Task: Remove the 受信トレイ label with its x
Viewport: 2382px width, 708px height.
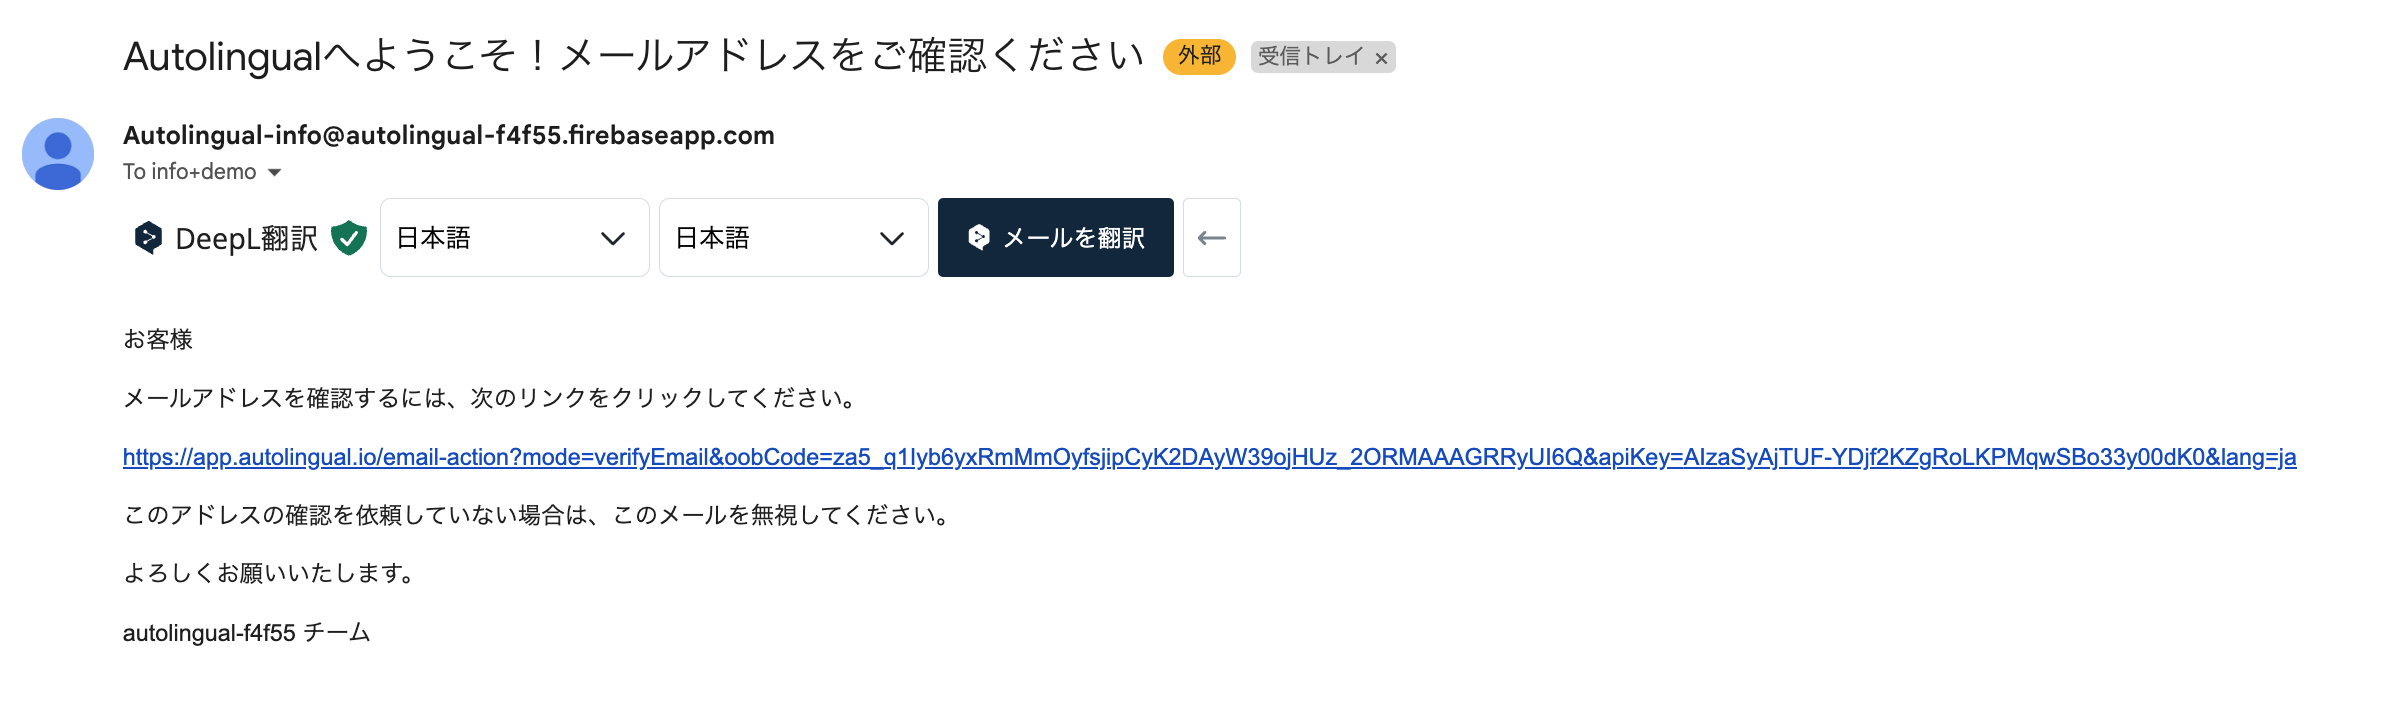Action: (x=1381, y=58)
